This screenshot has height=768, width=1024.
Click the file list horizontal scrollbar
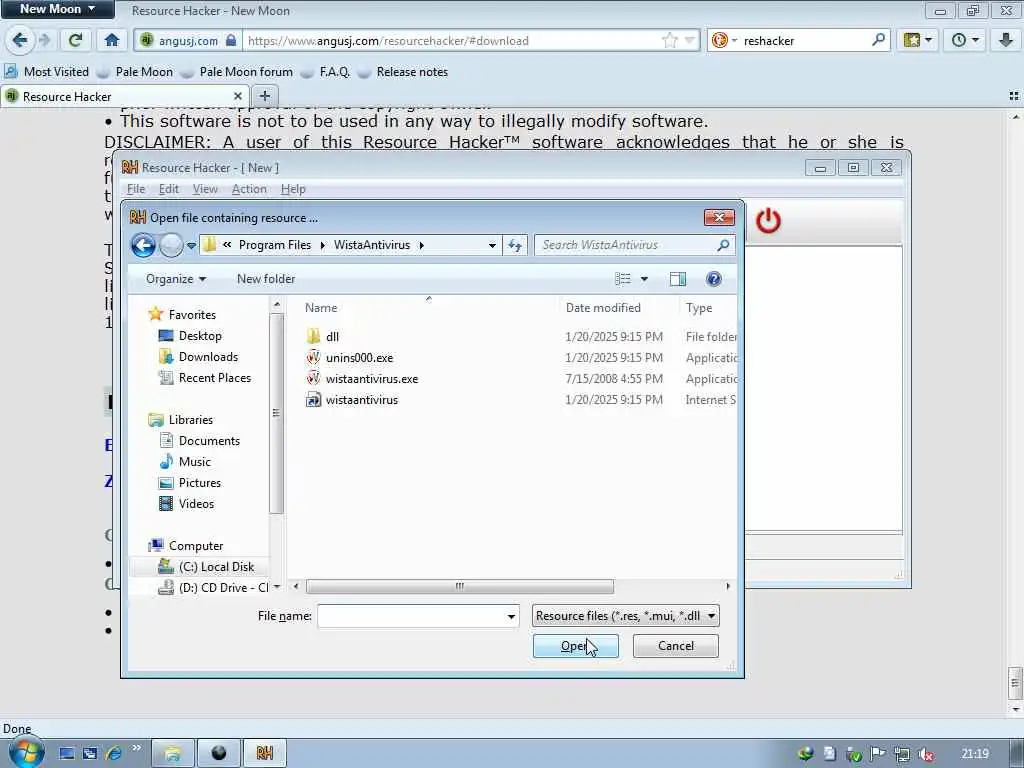[x=459, y=586]
